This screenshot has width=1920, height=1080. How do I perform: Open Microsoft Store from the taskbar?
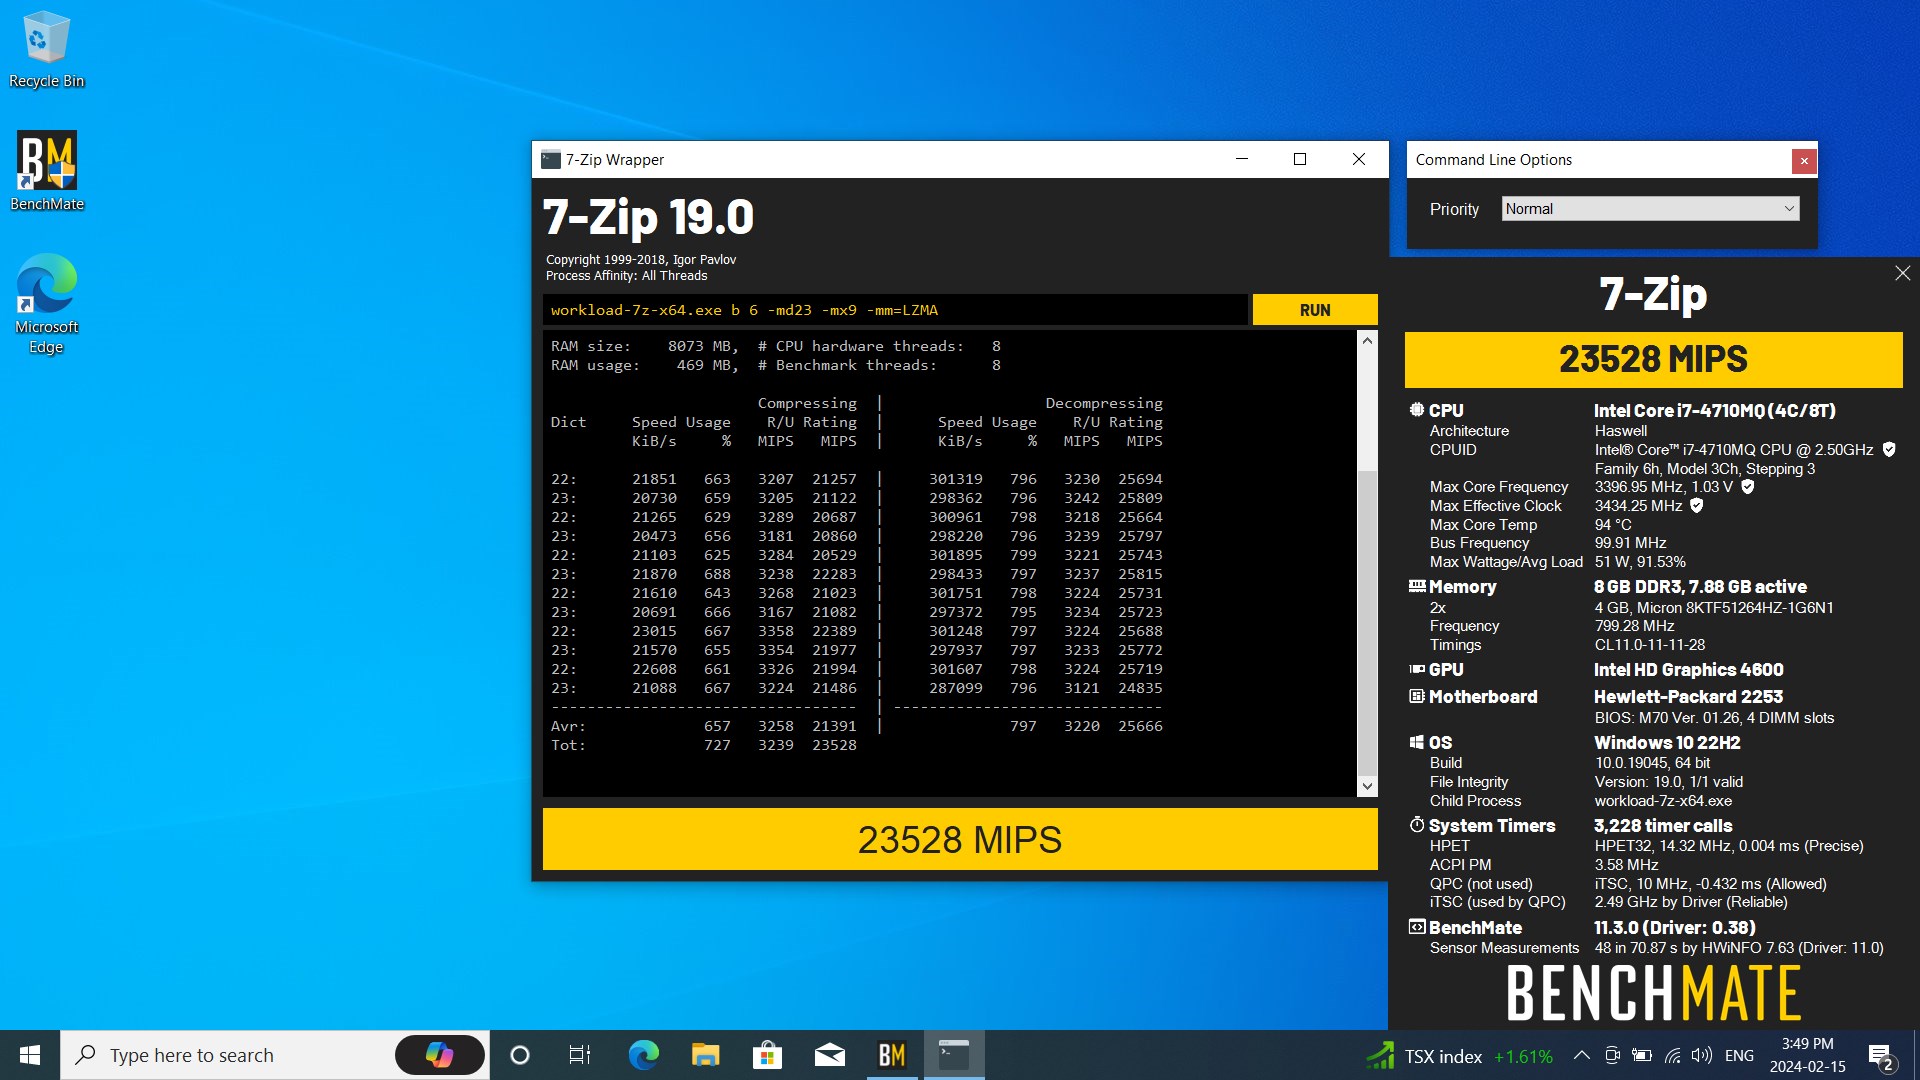click(767, 1055)
